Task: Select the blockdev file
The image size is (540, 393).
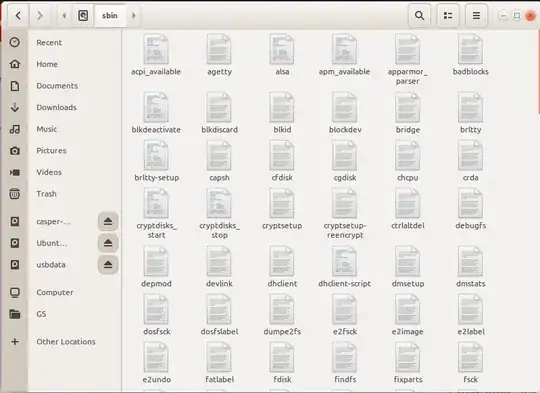Action: (345, 113)
